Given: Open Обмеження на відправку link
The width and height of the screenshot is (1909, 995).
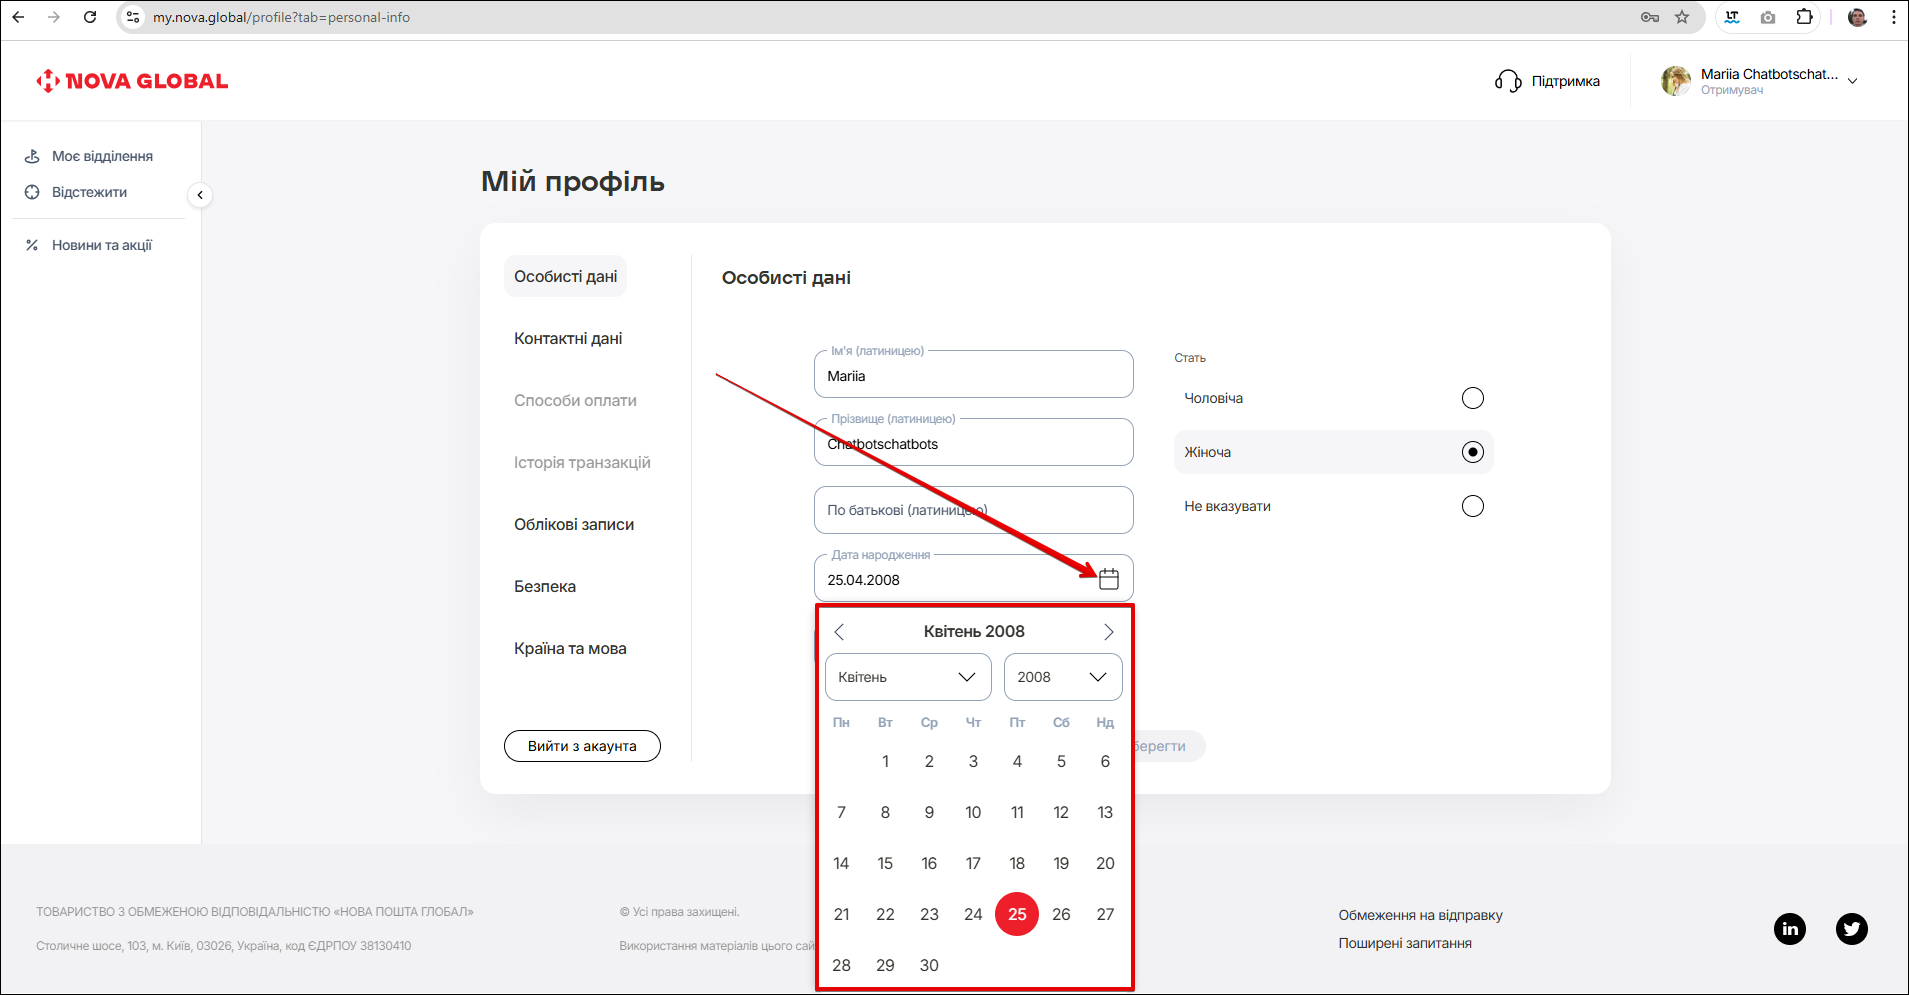Looking at the screenshot, I should click(1420, 915).
